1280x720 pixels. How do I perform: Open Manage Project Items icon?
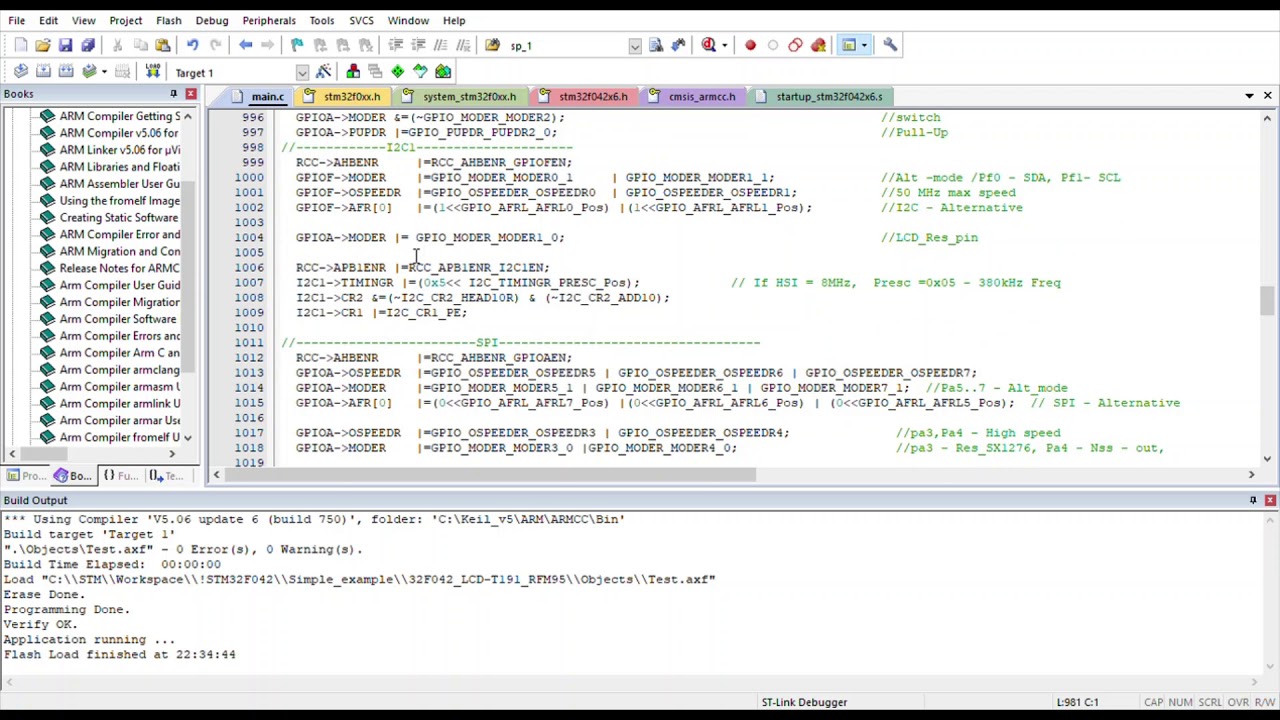click(353, 72)
